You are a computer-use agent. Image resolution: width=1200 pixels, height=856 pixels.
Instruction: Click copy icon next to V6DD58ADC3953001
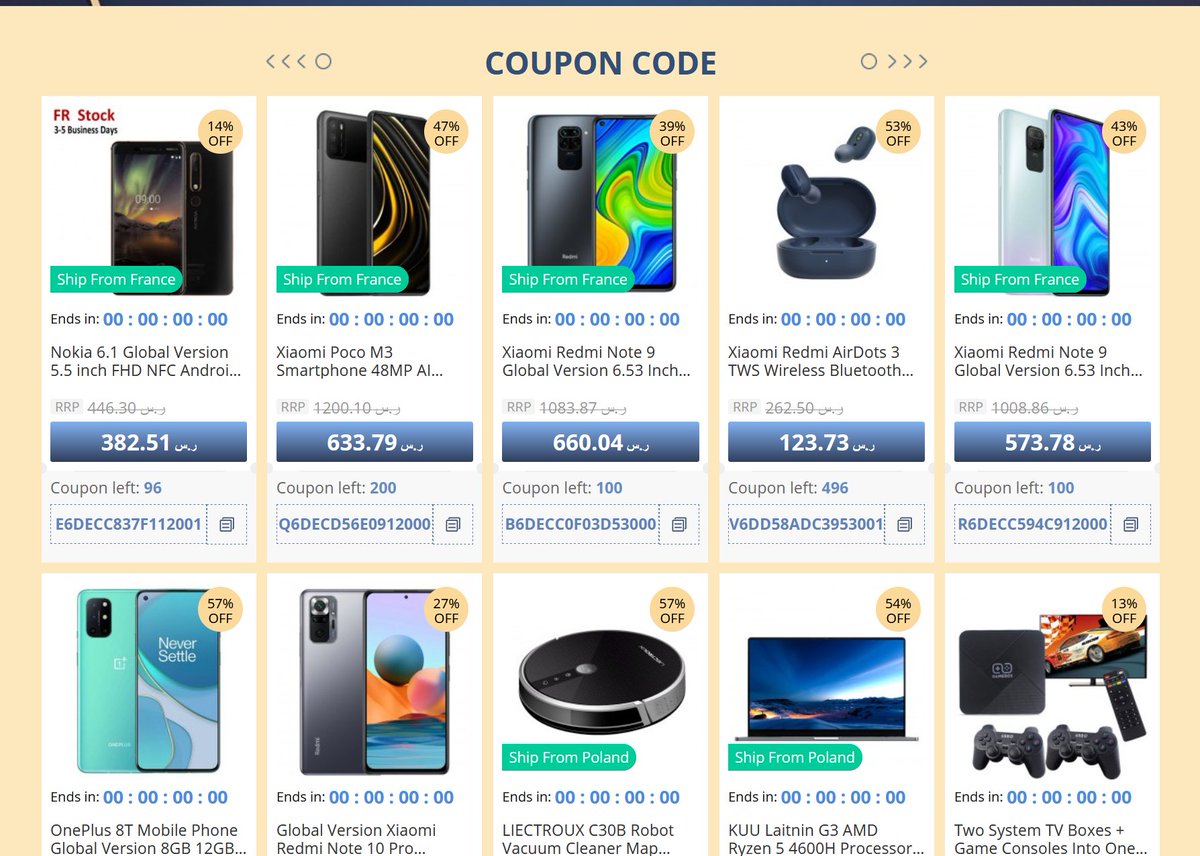(x=905, y=524)
